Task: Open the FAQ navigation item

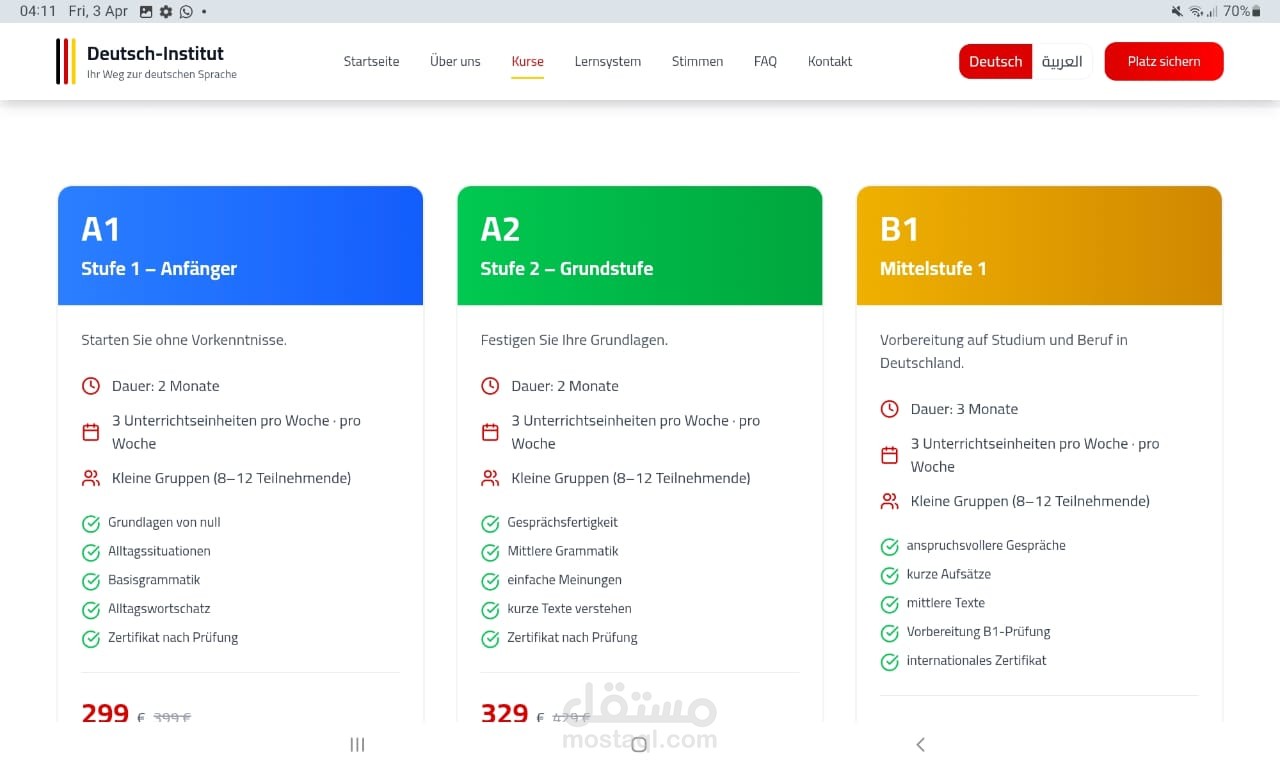Action: (x=765, y=61)
